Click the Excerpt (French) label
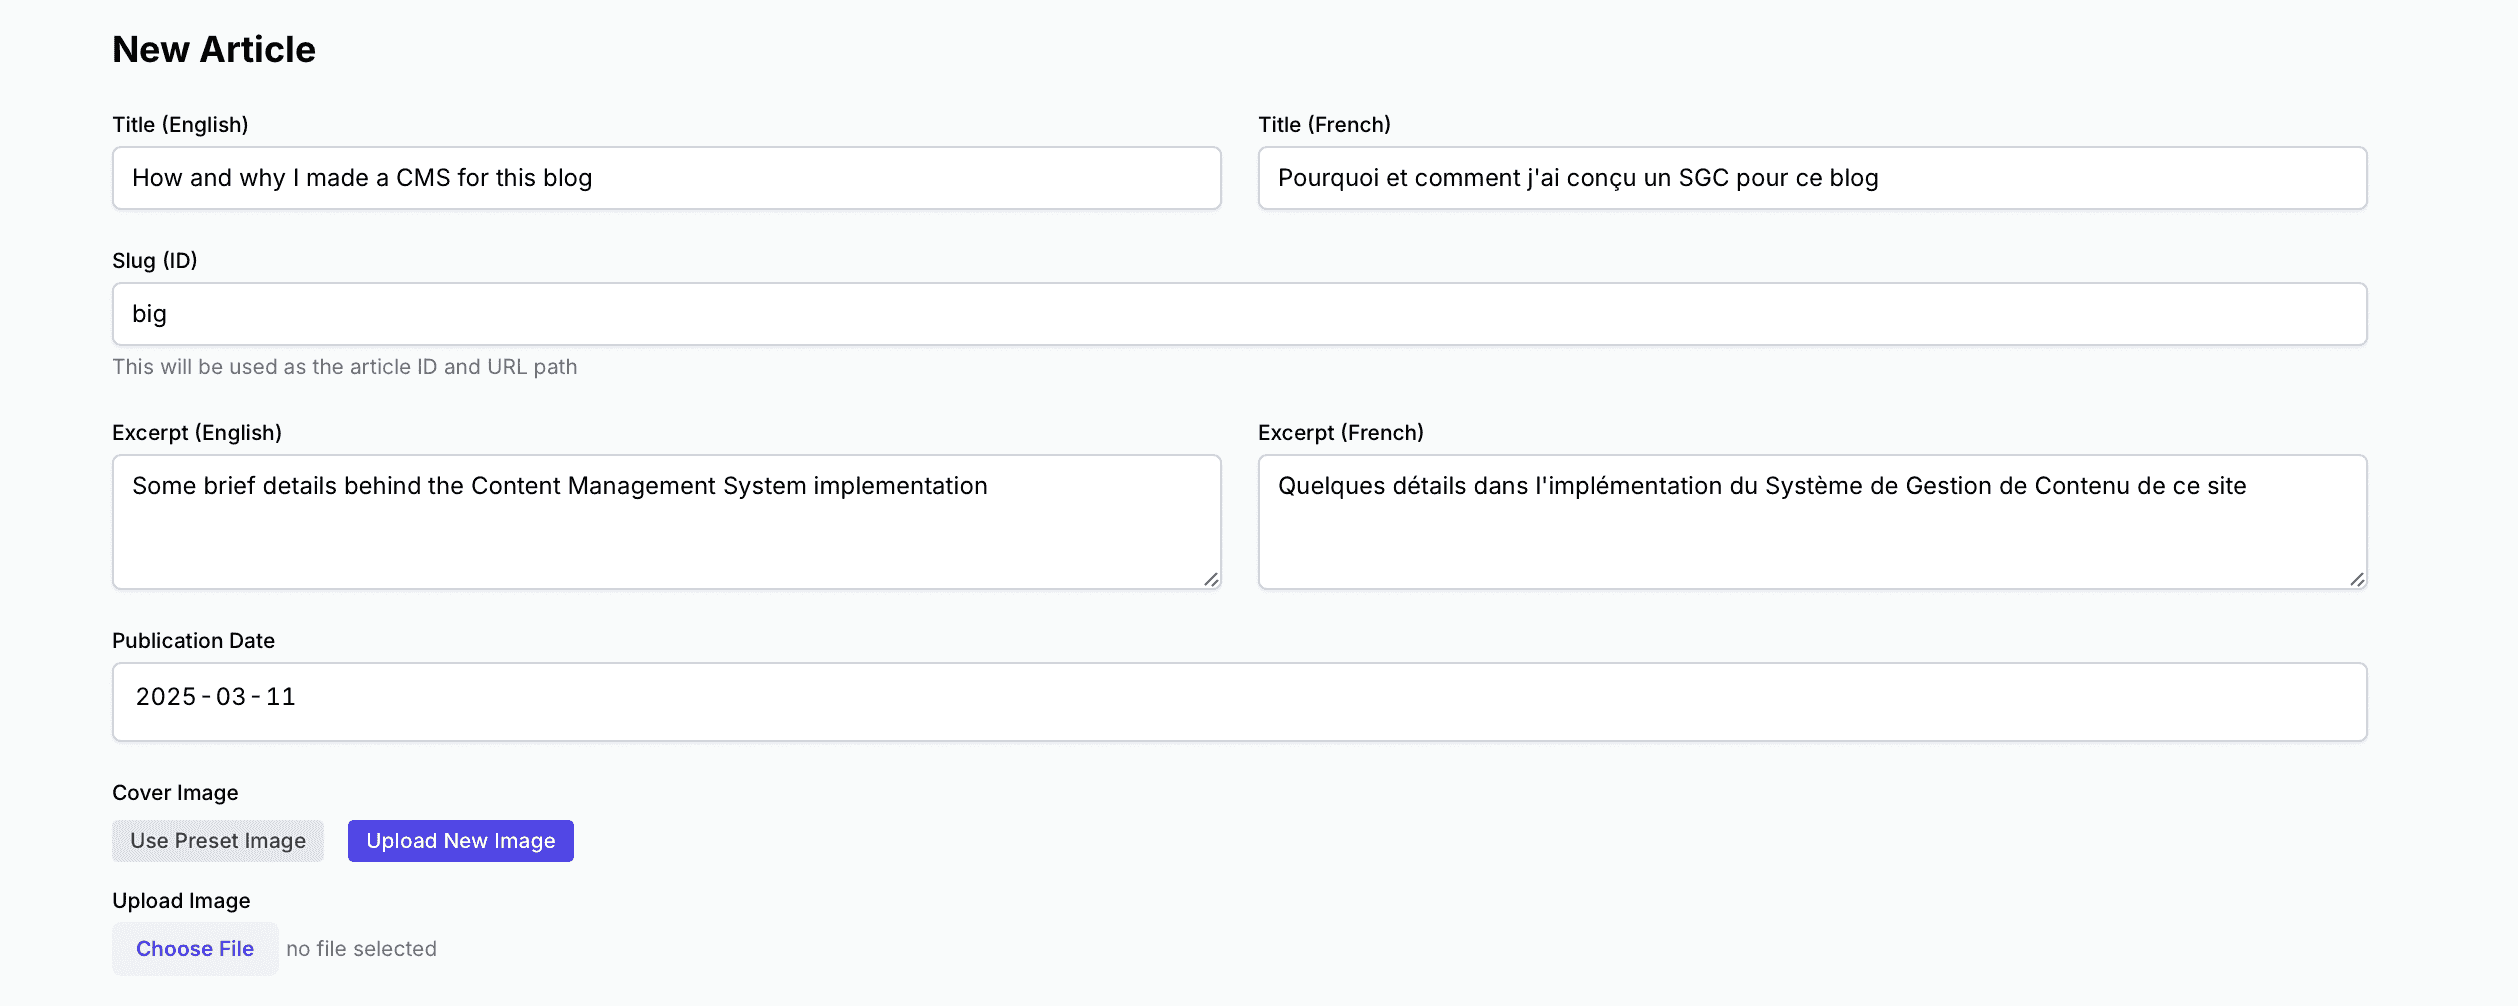 1341,433
